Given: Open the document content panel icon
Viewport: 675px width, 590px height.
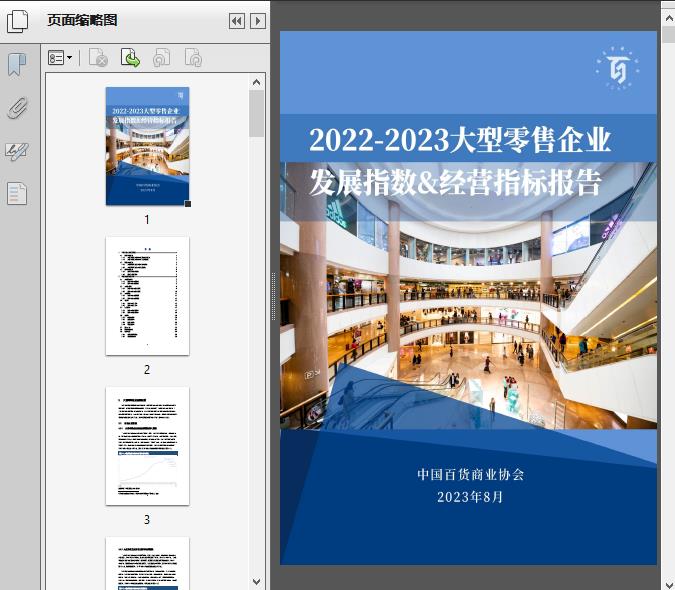Looking at the screenshot, I should click(x=17, y=194).
